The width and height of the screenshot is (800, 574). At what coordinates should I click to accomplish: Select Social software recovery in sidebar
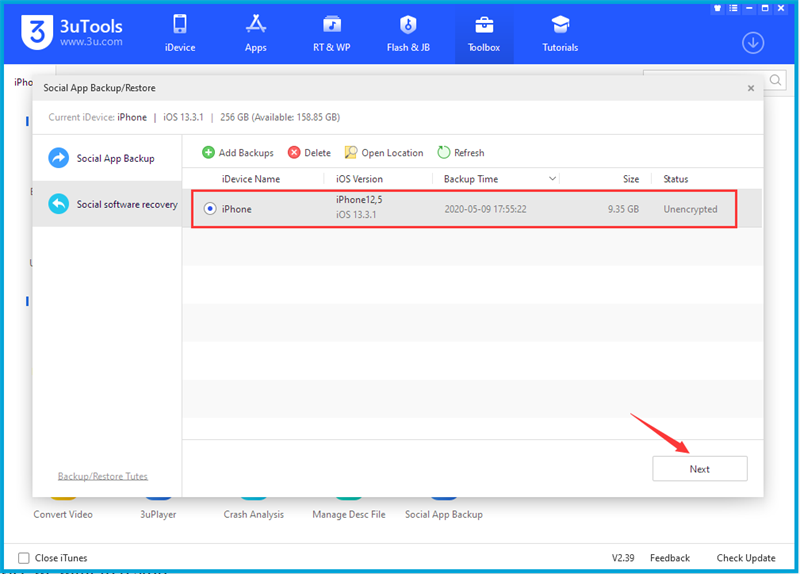107,204
